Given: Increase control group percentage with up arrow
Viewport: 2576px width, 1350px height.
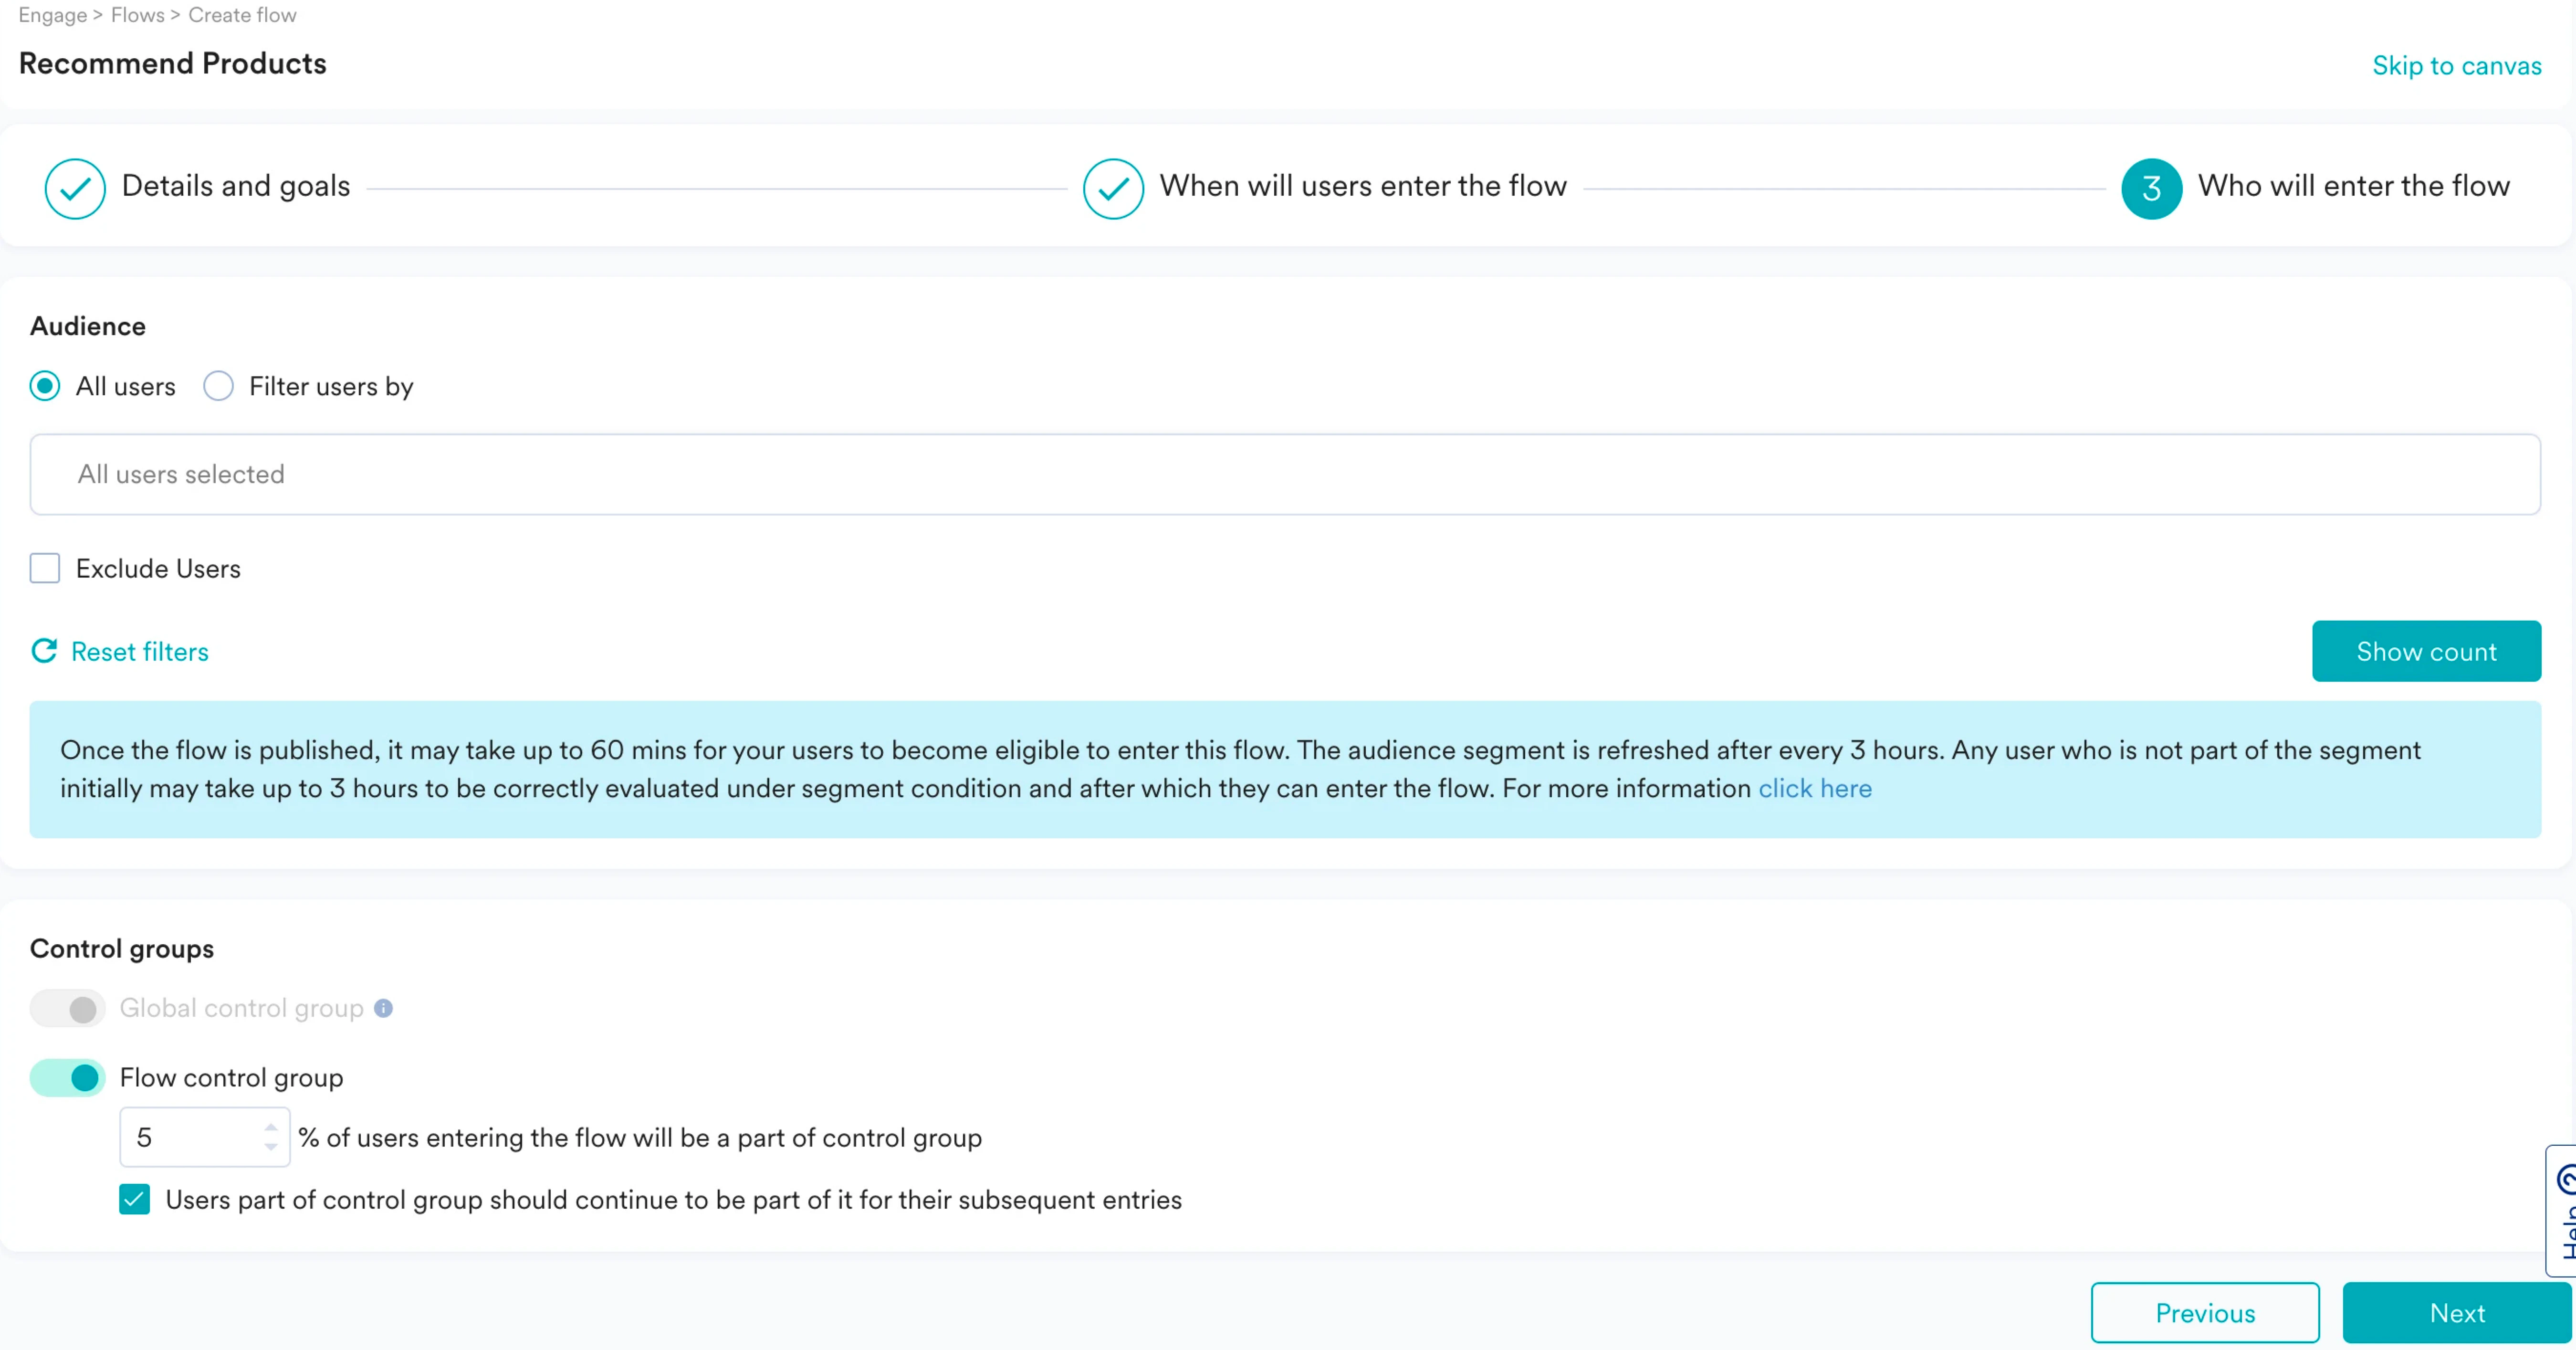Looking at the screenshot, I should coord(271,1127).
